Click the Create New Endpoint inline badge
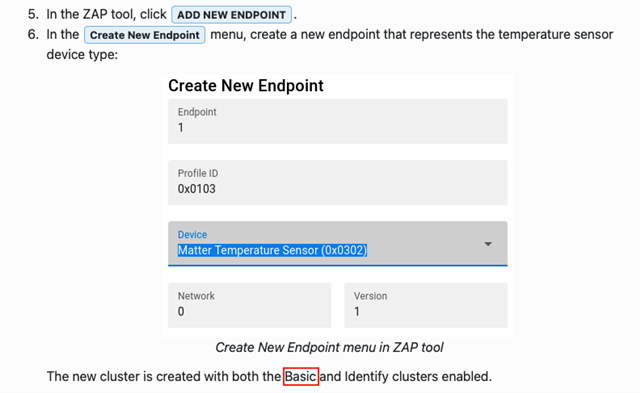Screen dimensions: 640x393 coord(144,35)
